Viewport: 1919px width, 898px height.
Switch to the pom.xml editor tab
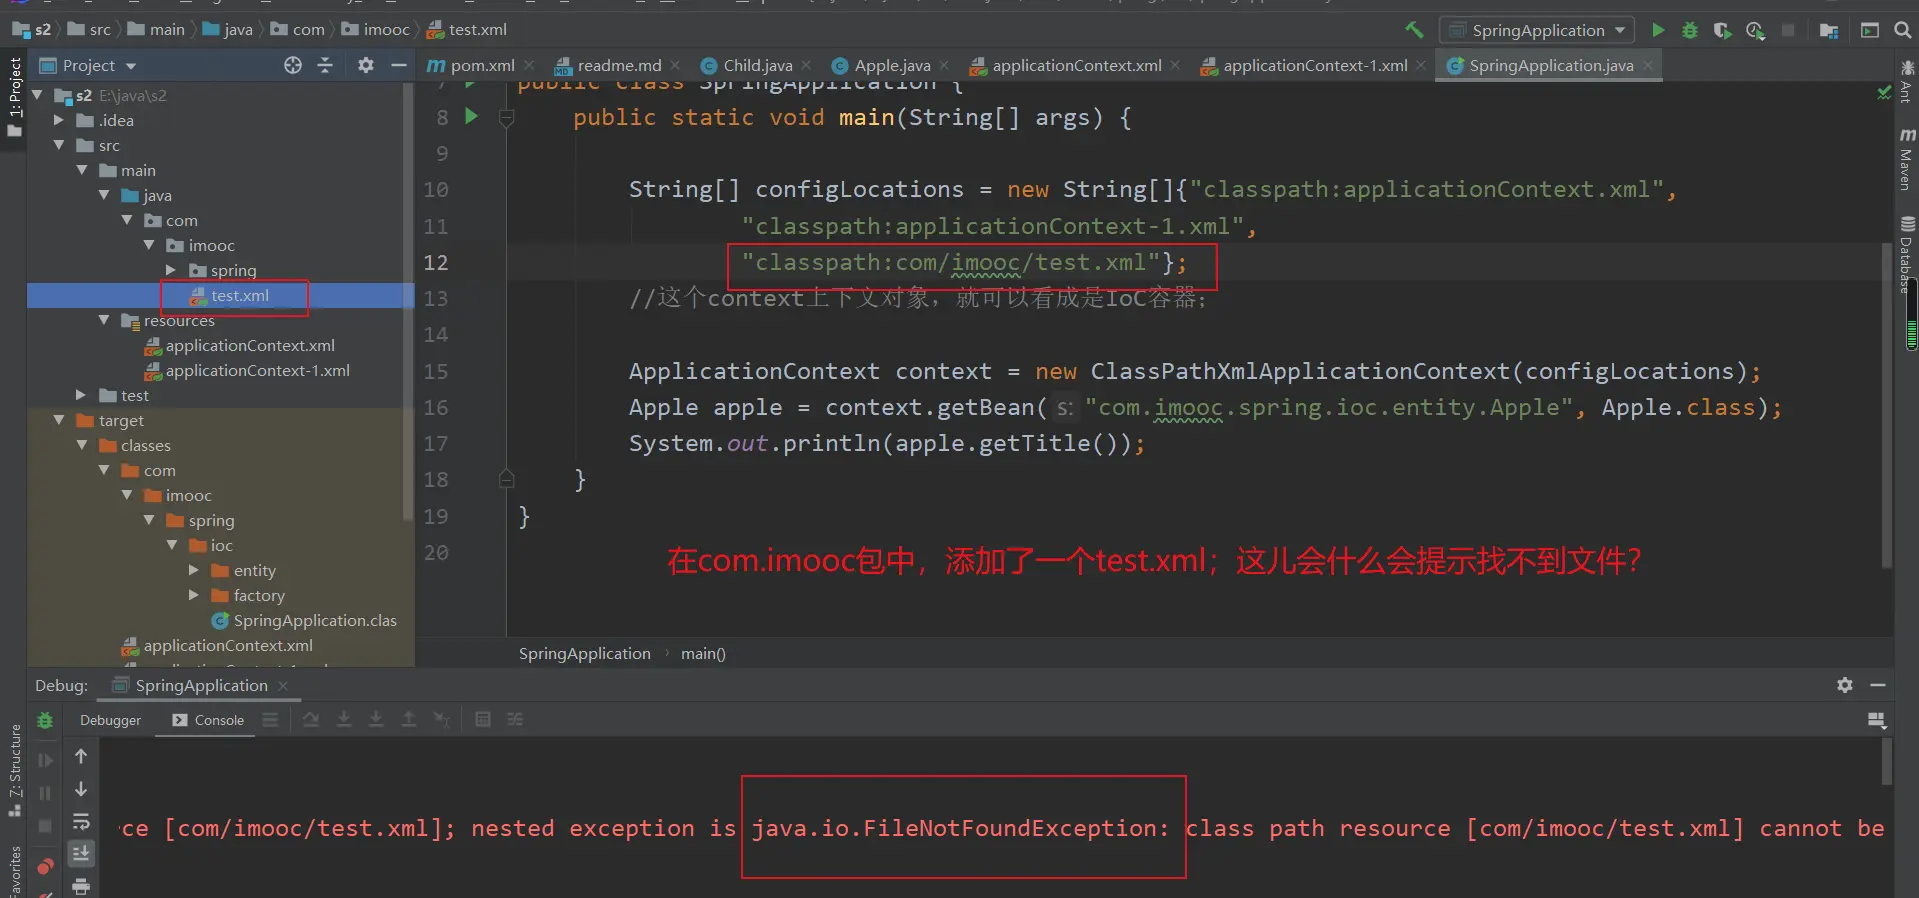click(x=481, y=66)
